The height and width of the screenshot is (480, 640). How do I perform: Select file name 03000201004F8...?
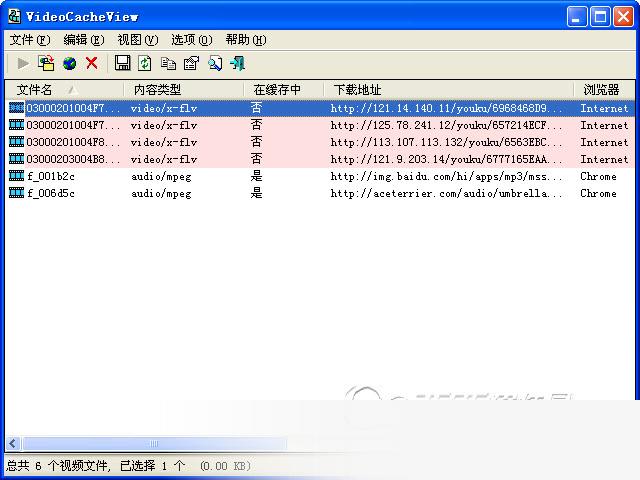click(73, 142)
